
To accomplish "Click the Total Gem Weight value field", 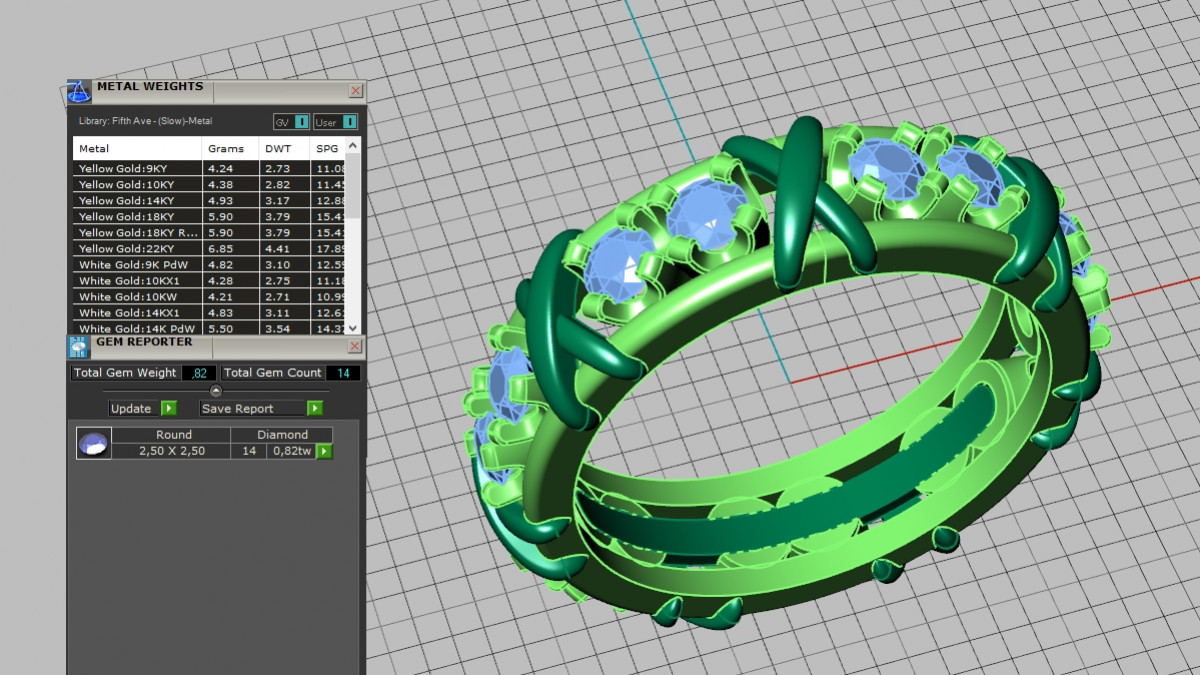I will click(x=198, y=373).
